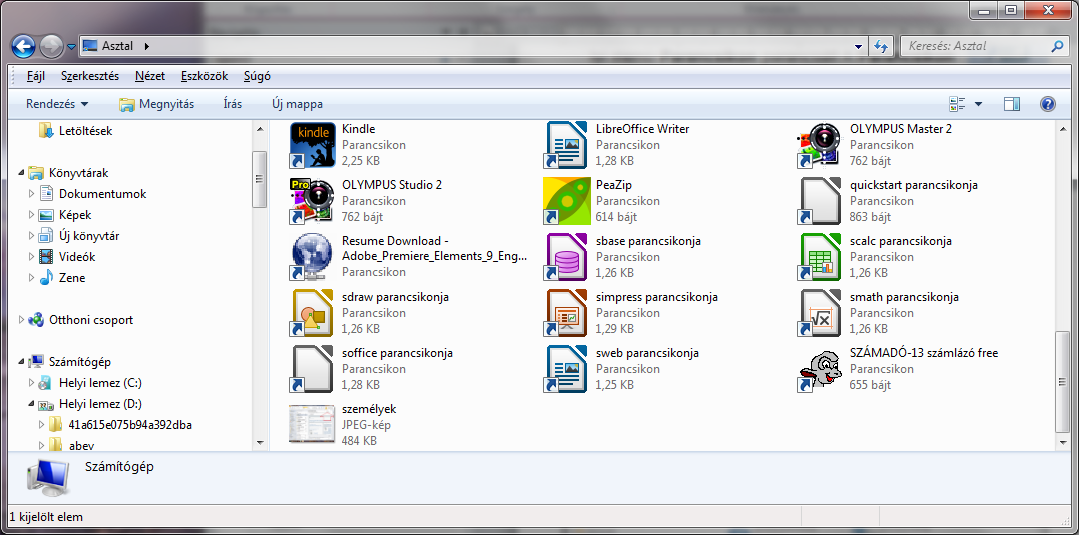Open the Szerkesztés menu
1079x535 pixels.
coord(90,76)
